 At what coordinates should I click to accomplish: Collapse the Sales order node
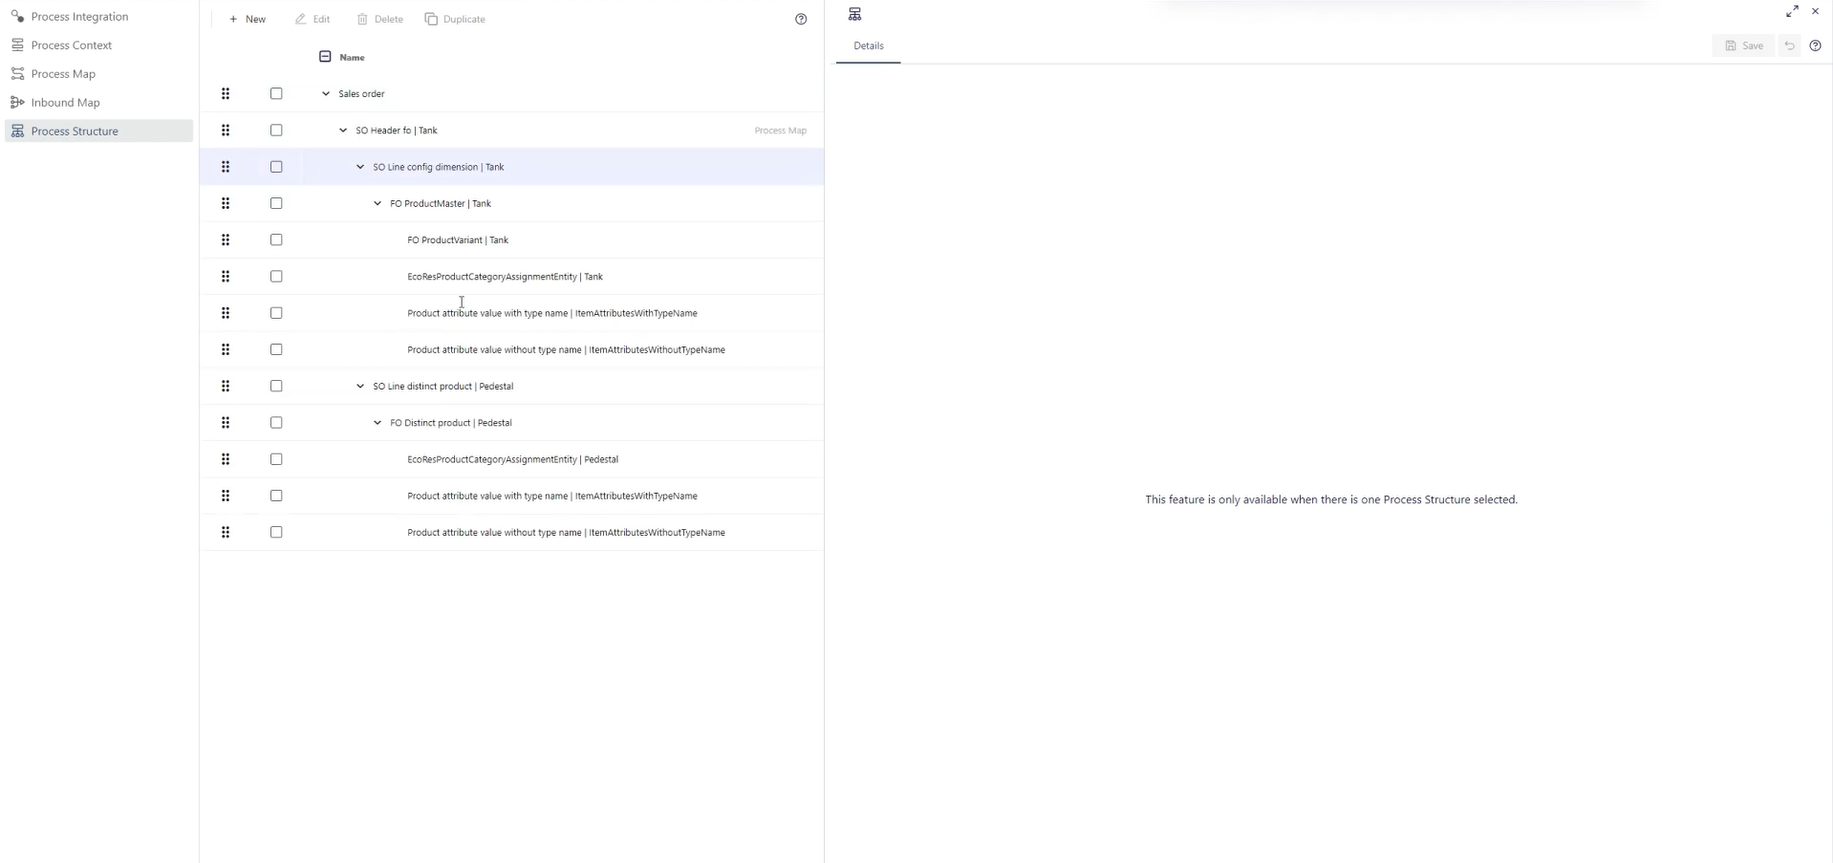click(326, 94)
